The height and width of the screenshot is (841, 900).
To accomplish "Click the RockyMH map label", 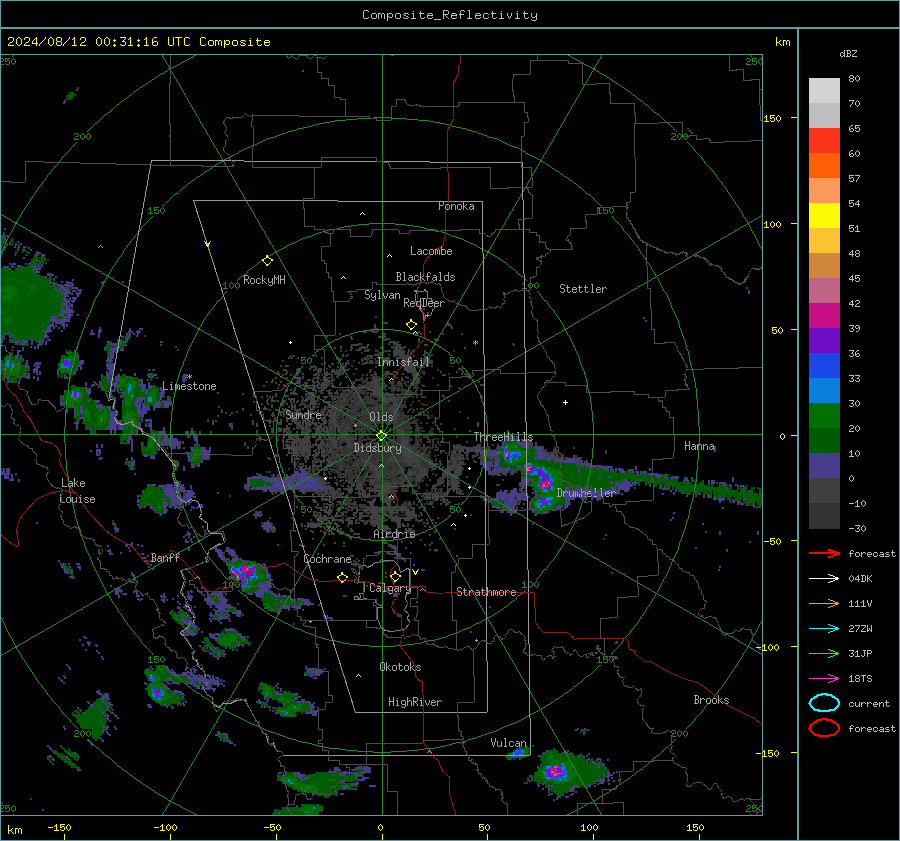I will click(264, 280).
